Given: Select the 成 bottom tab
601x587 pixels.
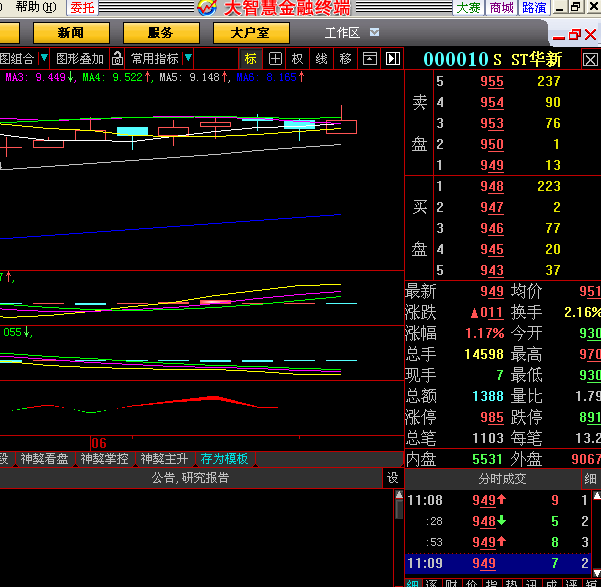Looking at the screenshot, I should coord(551,583).
